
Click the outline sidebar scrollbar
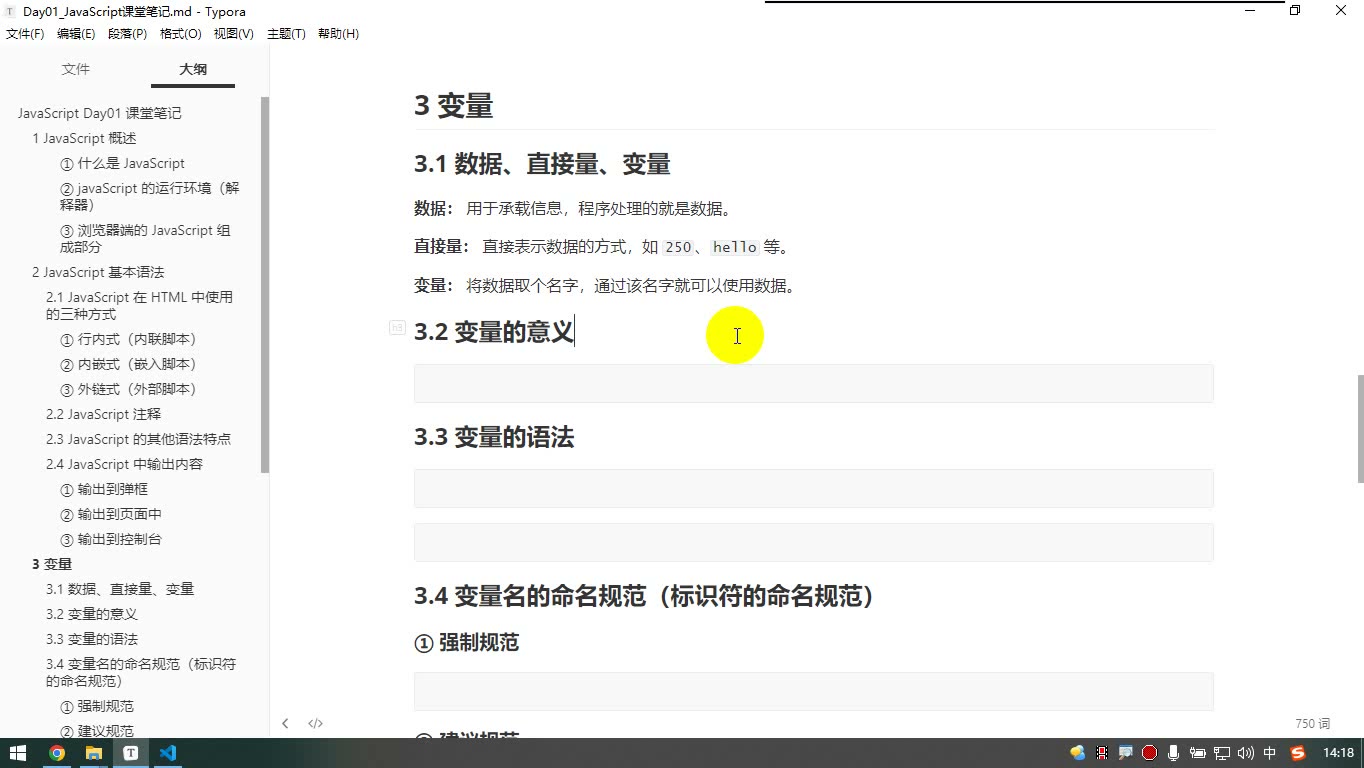point(265,285)
